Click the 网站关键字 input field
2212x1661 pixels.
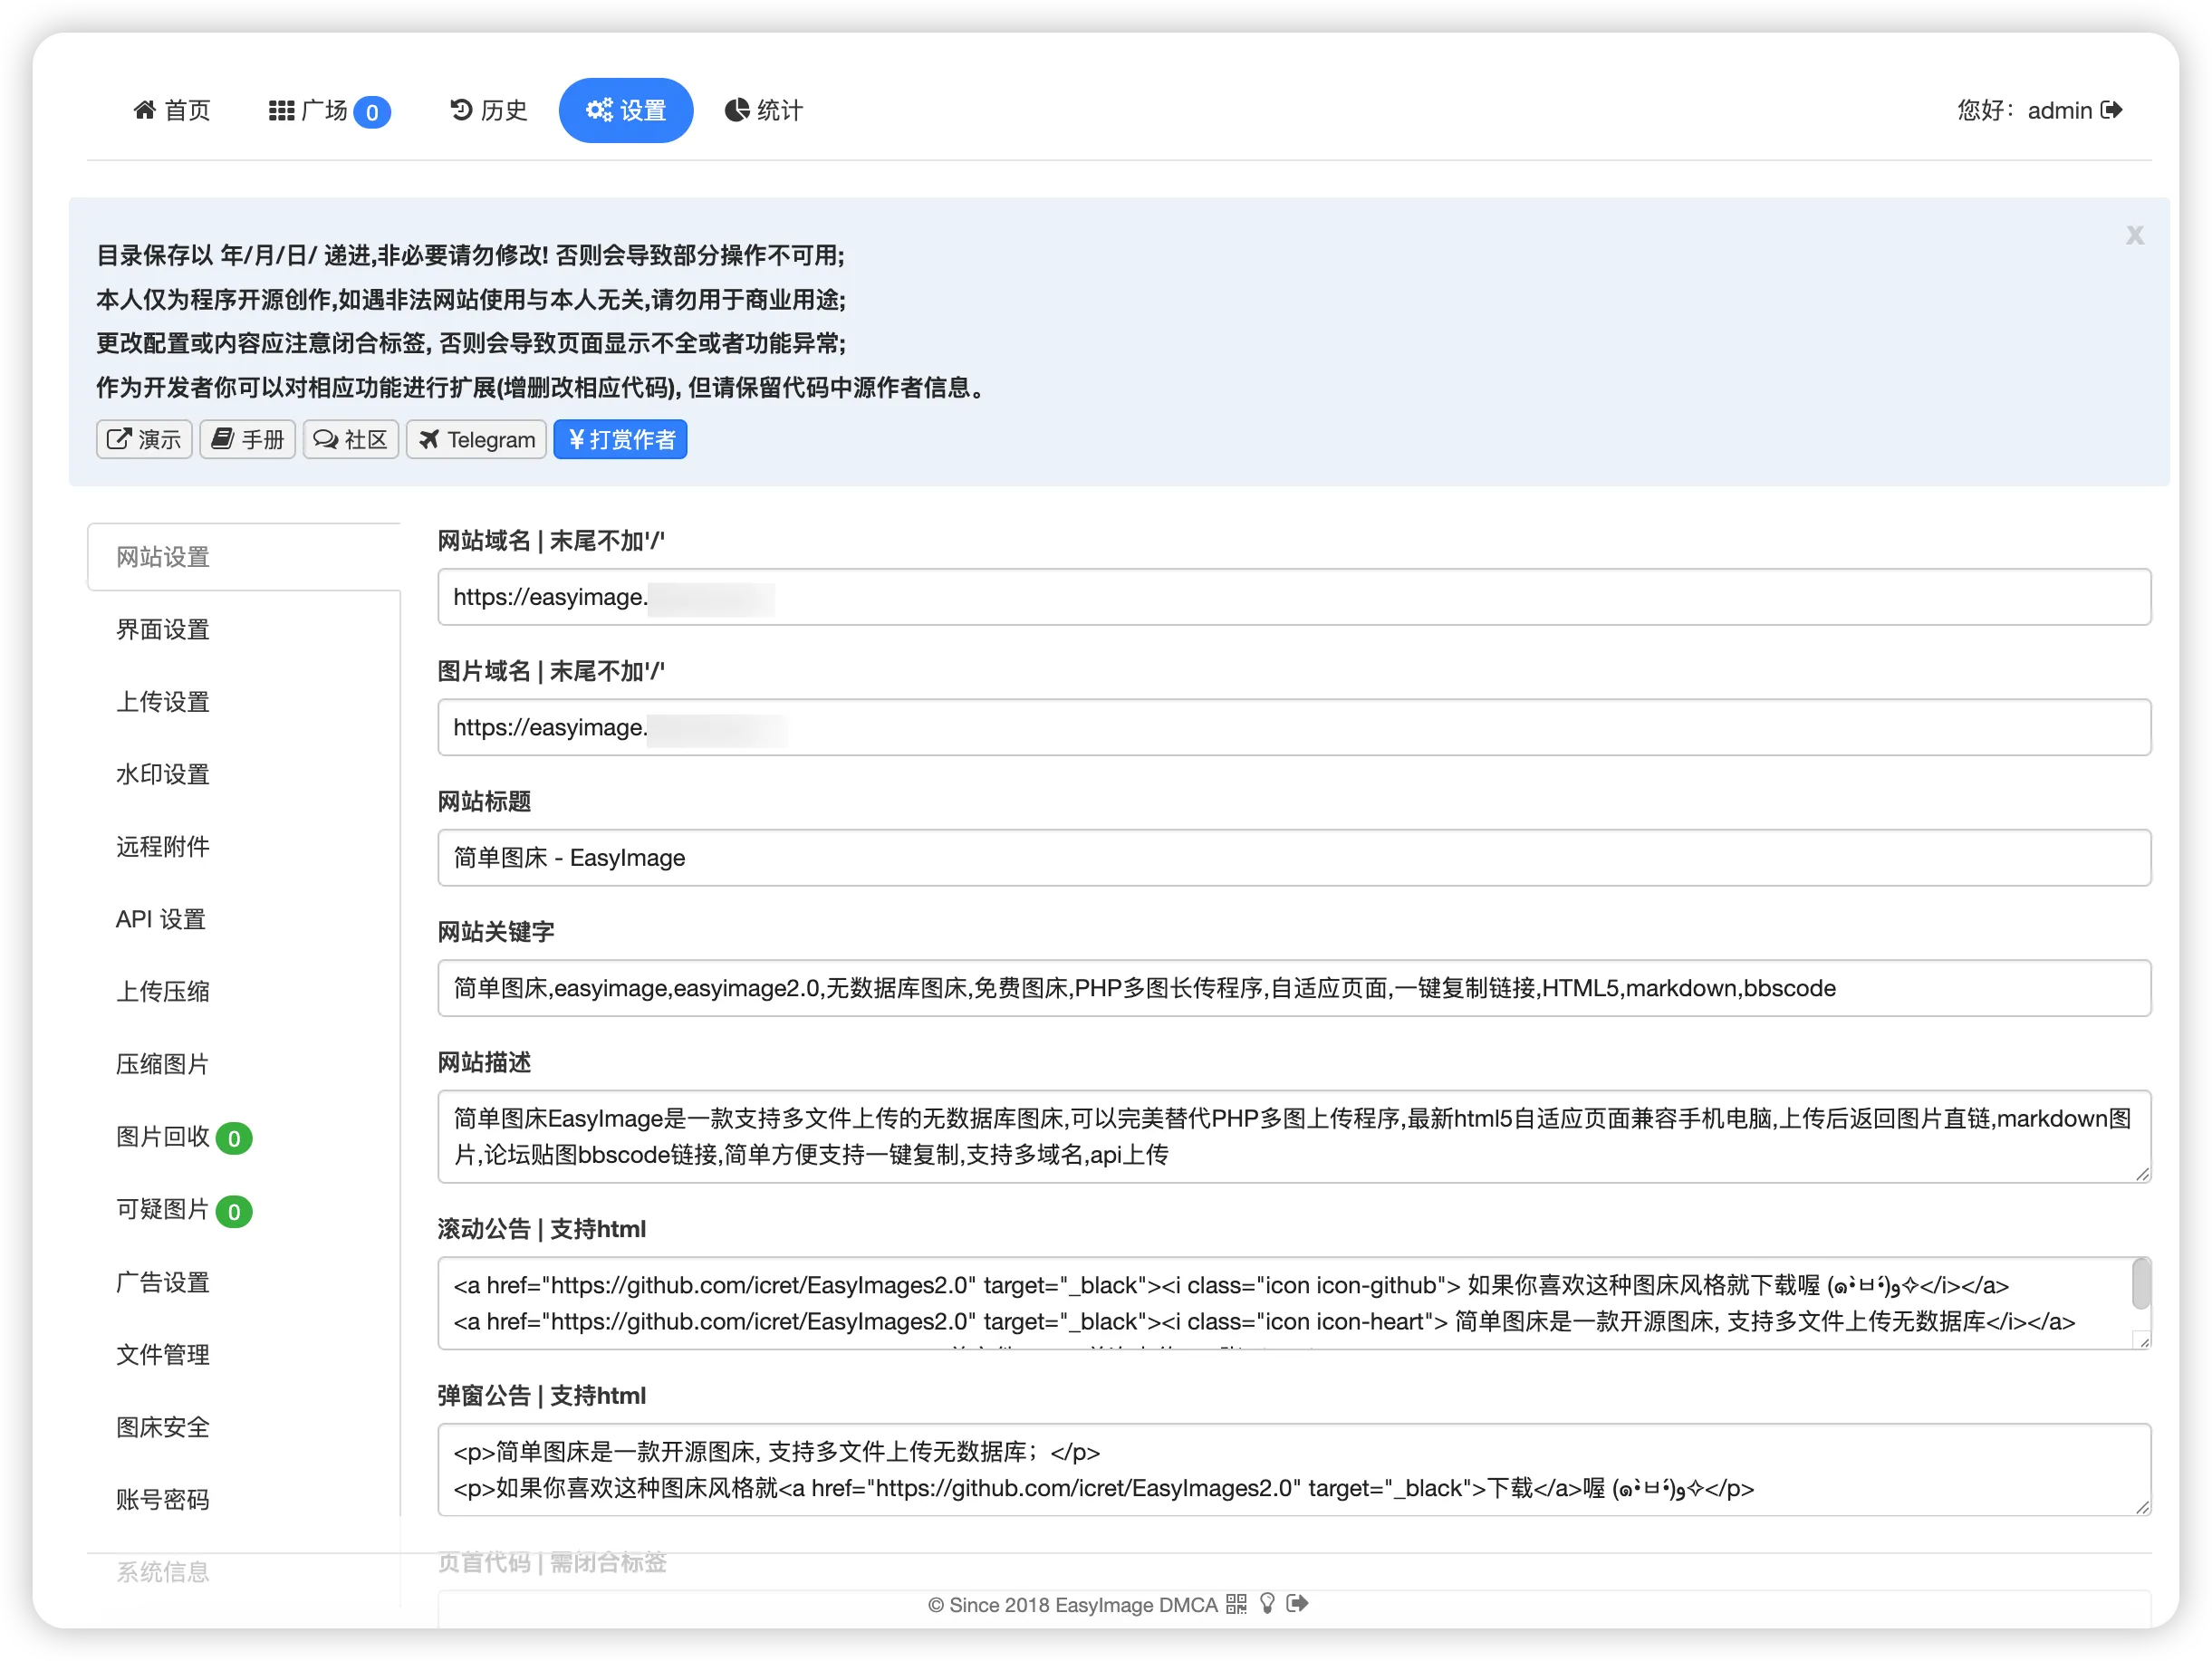pos(1294,988)
